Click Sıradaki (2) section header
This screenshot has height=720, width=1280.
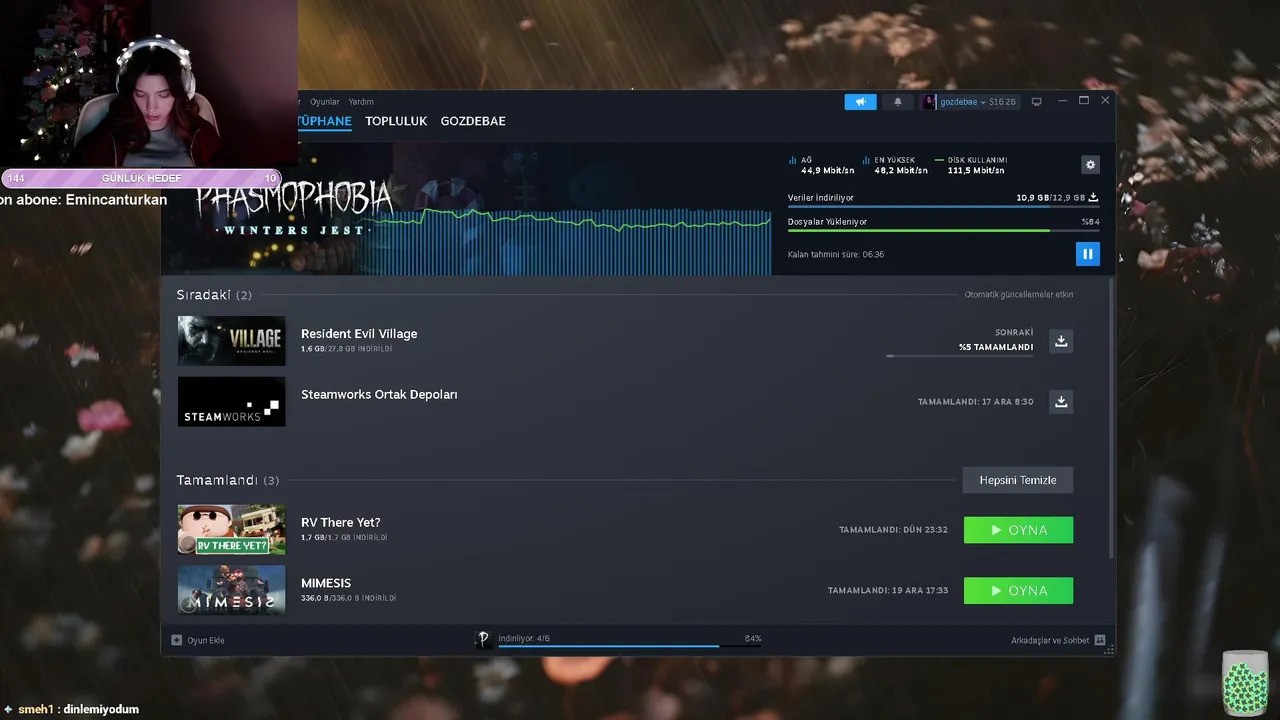[214, 295]
